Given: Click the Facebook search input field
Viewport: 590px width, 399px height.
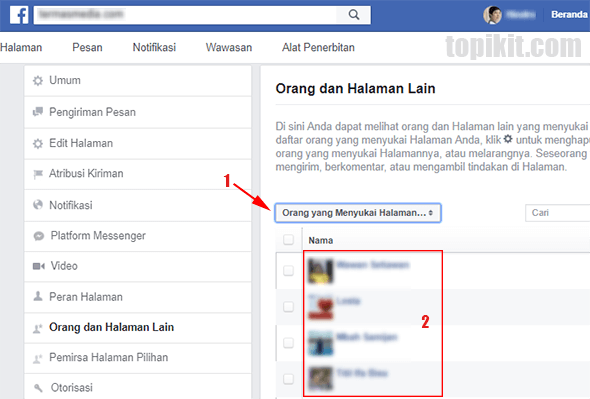Looking at the screenshot, I should pos(185,15).
